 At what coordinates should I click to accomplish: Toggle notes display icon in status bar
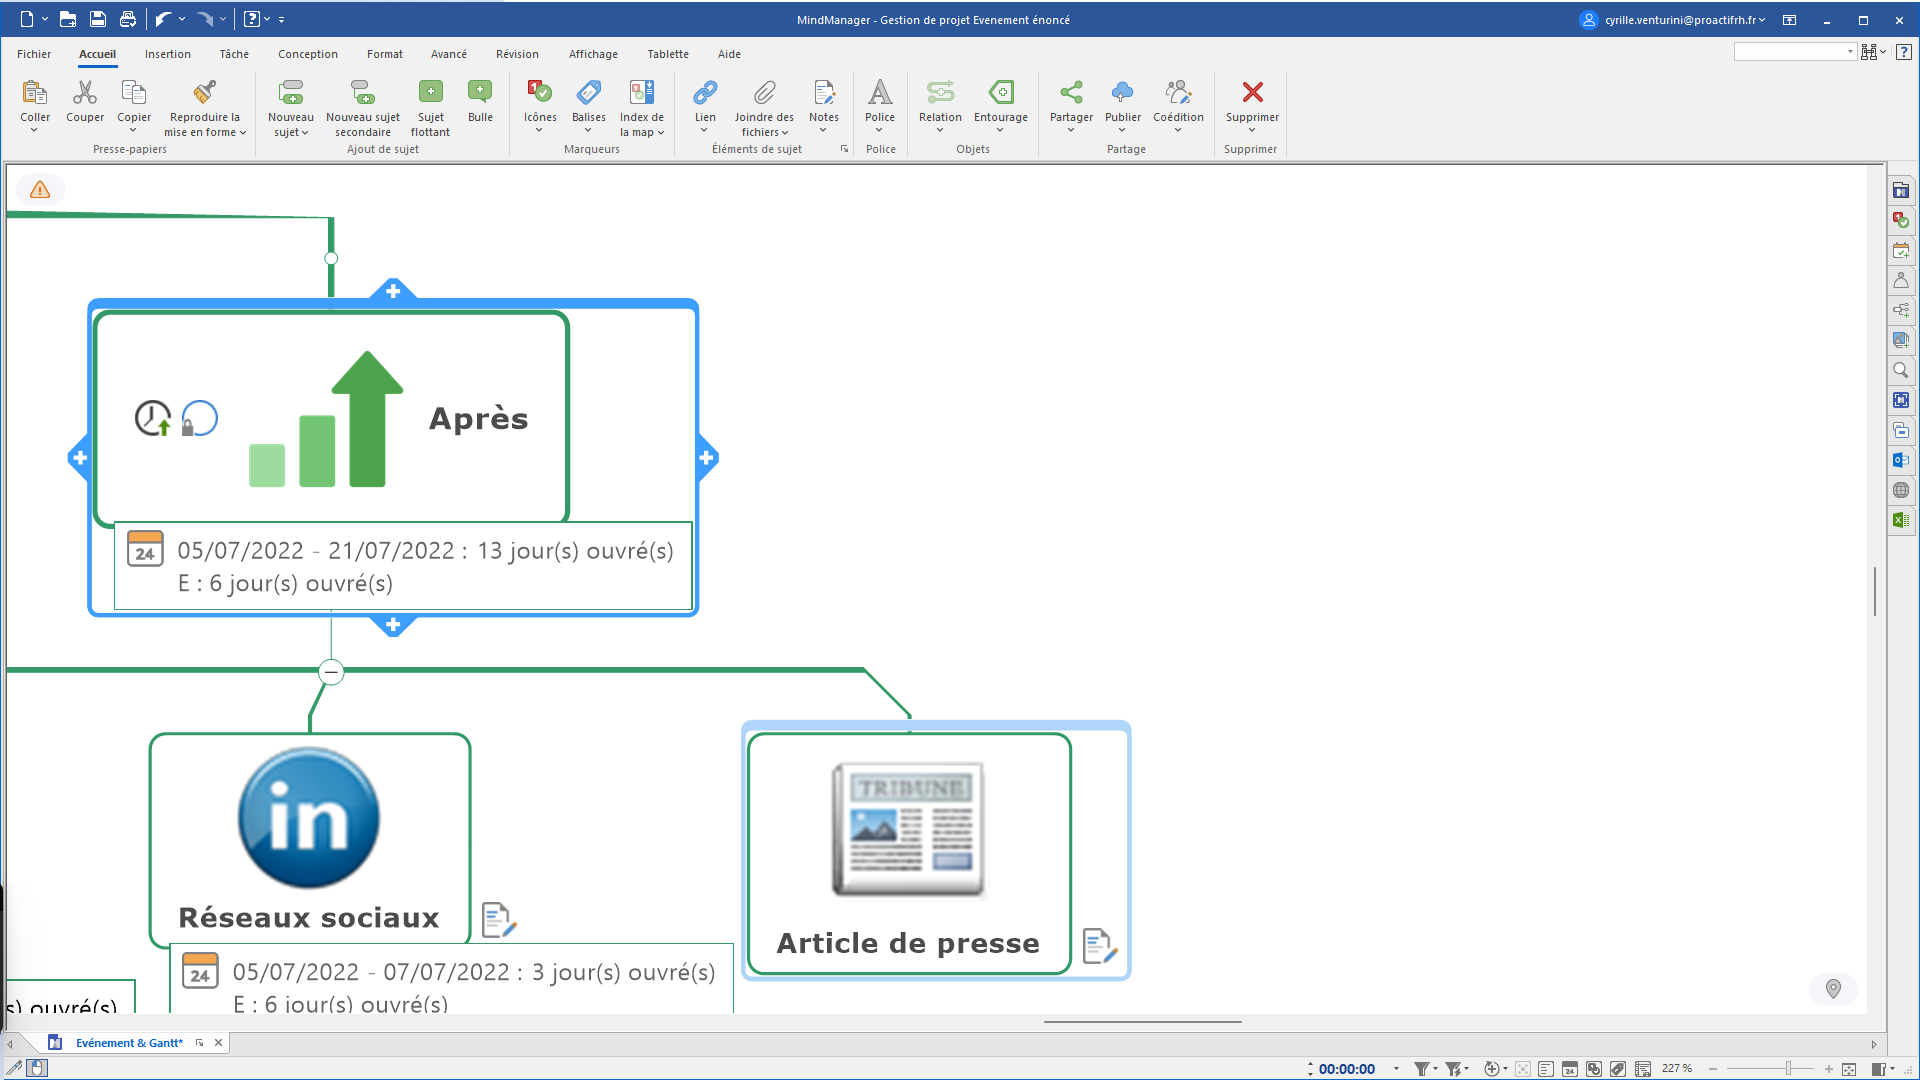[x=1546, y=1069]
